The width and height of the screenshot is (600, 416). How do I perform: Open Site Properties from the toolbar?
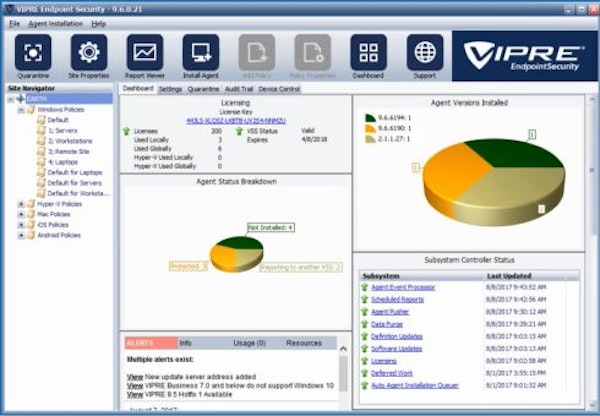point(89,52)
